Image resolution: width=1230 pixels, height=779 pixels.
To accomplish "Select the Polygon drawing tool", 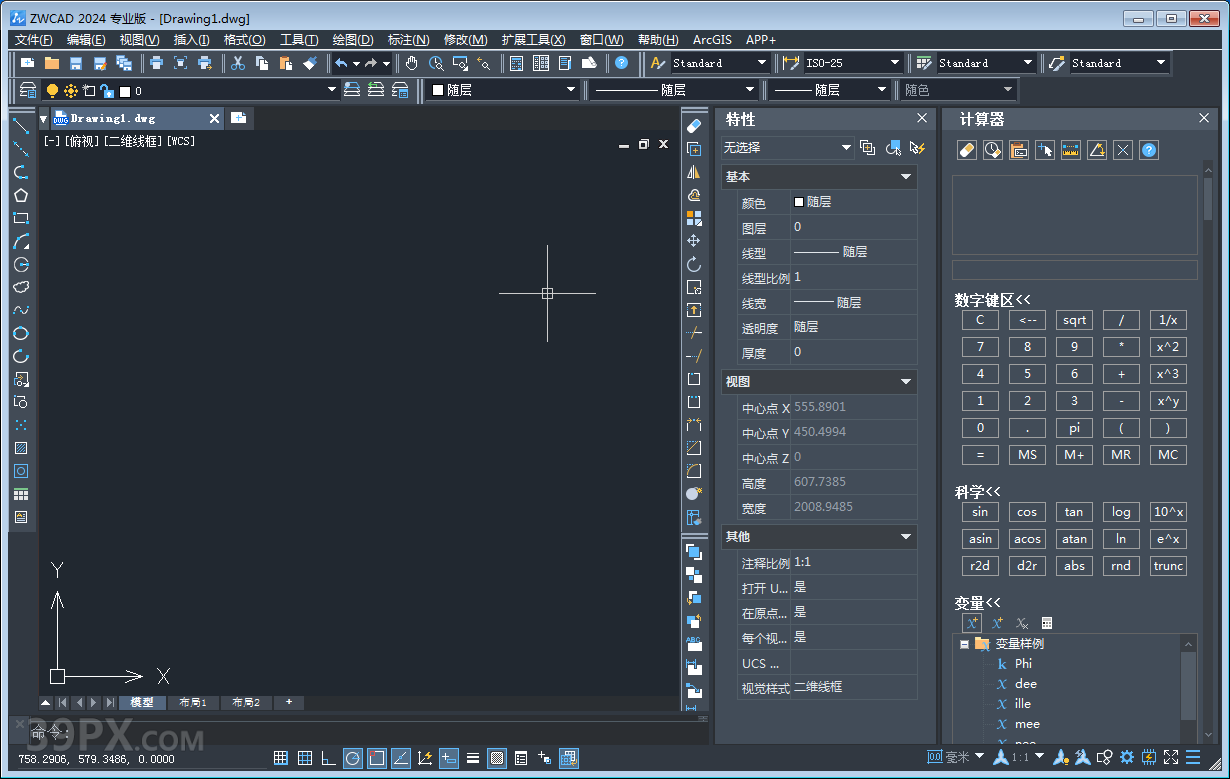I will pos(21,195).
